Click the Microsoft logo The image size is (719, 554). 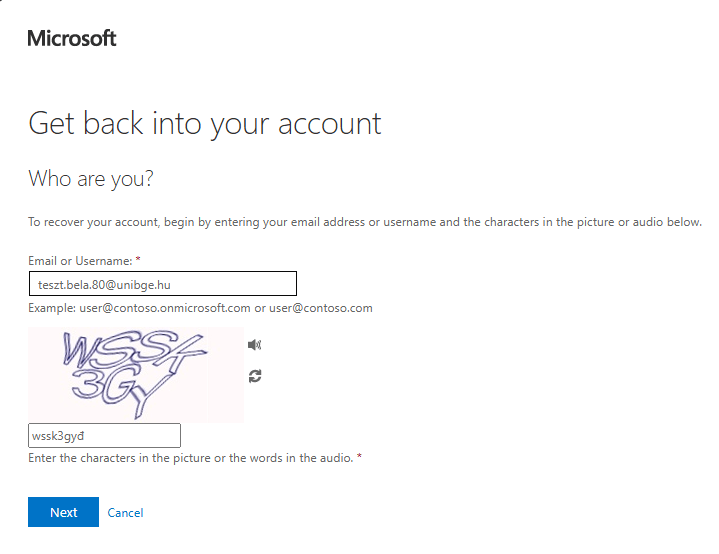72,39
